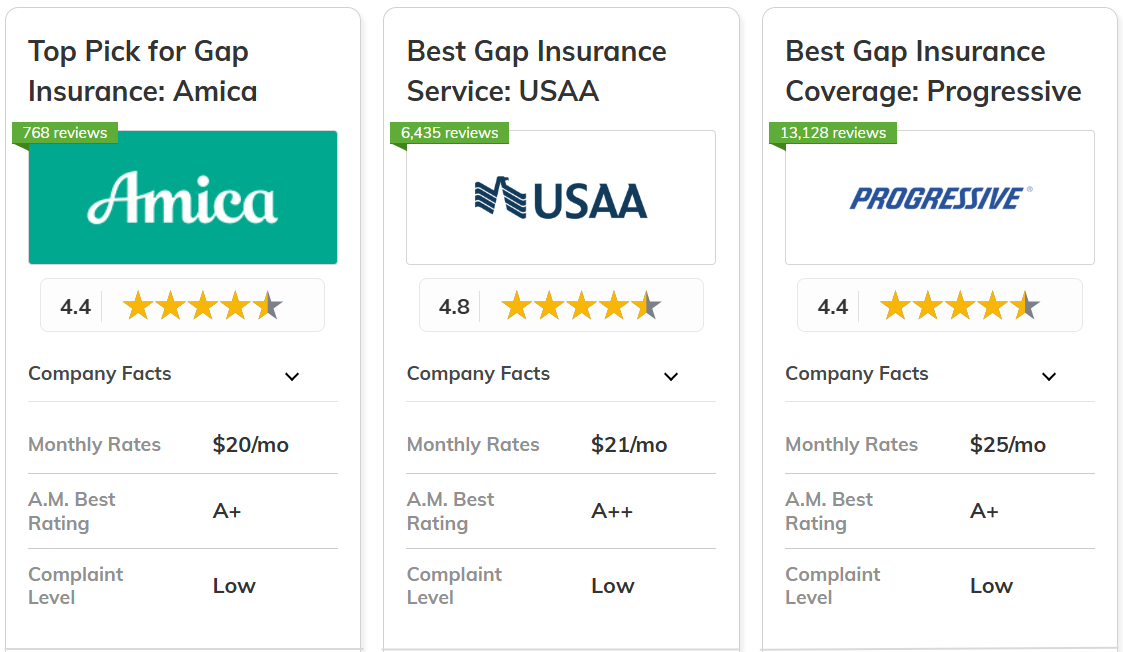
Task: Click the Progressive logo image
Action: (x=940, y=197)
